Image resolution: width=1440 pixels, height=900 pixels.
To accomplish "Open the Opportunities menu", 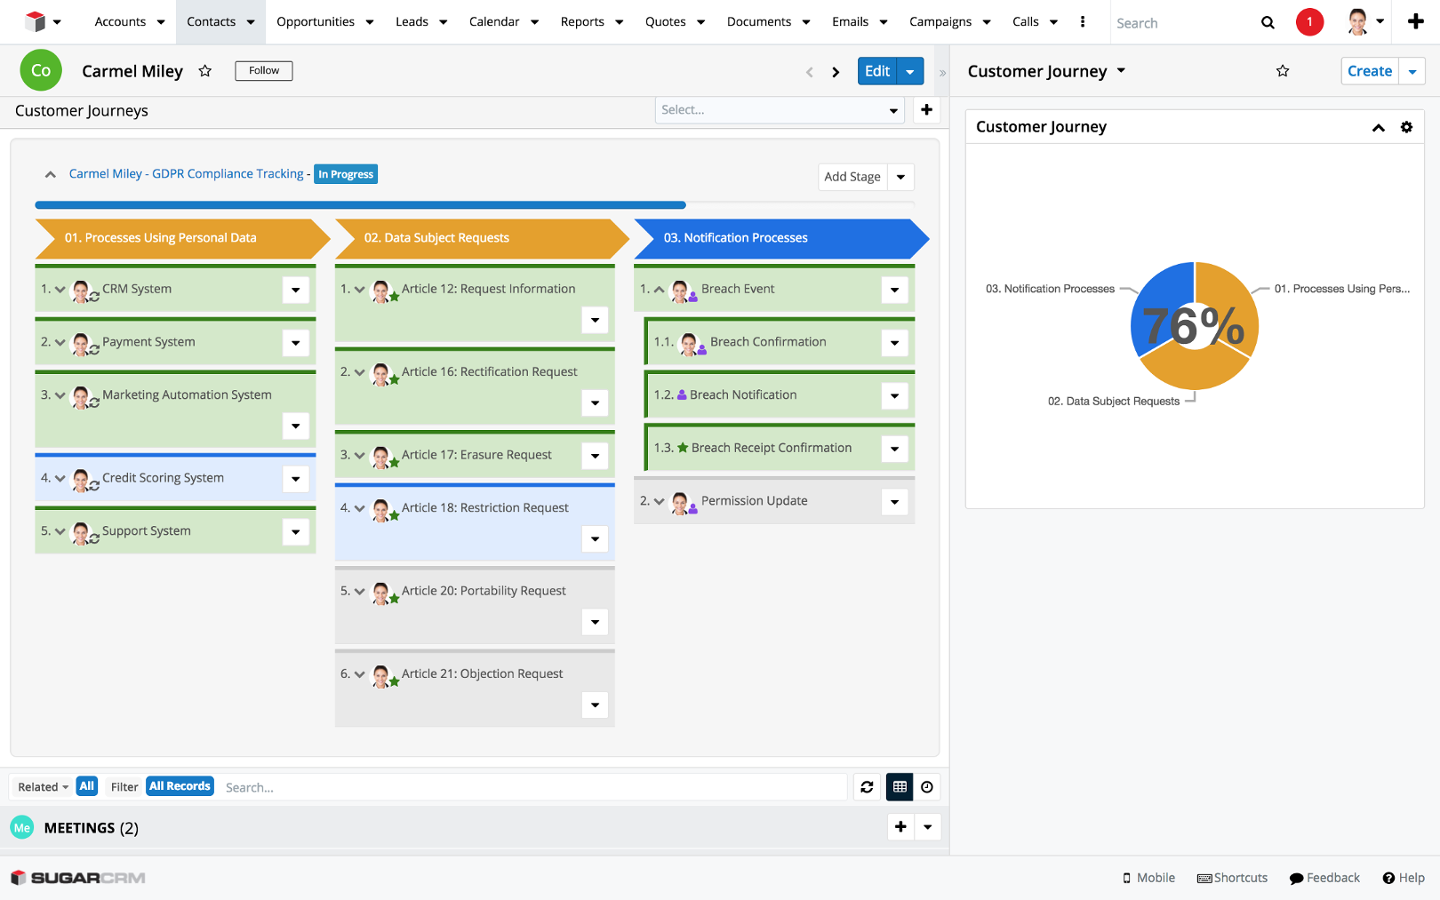I will pyautogui.click(x=316, y=22).
